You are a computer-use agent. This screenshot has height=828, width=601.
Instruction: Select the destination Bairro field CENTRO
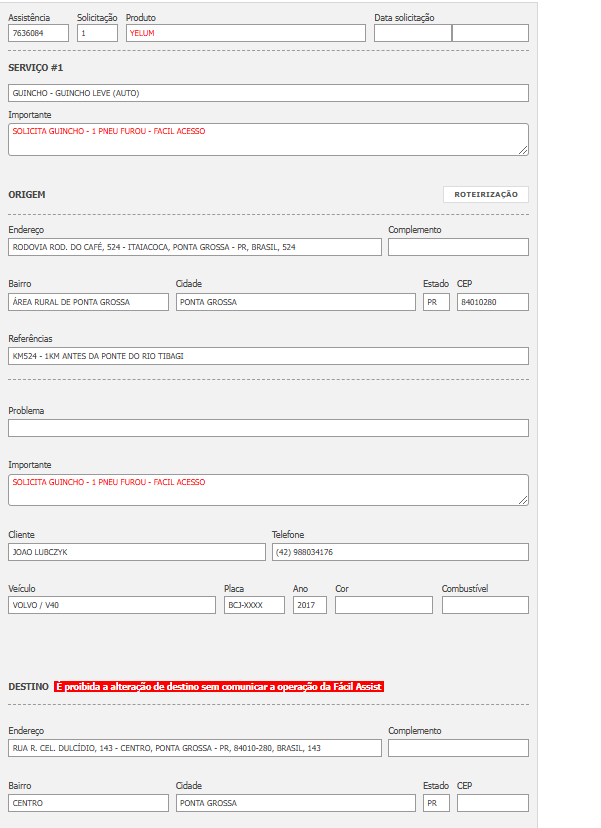88,803
